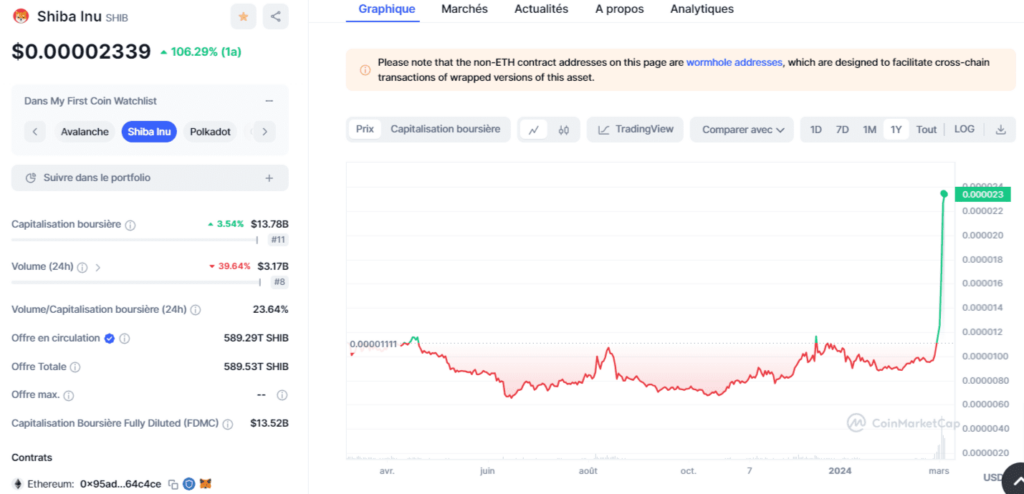Viewport: 1024px width, 494px height.
Task: Click Suivre dans le portfolio button
Action: [x=150, y=178]
